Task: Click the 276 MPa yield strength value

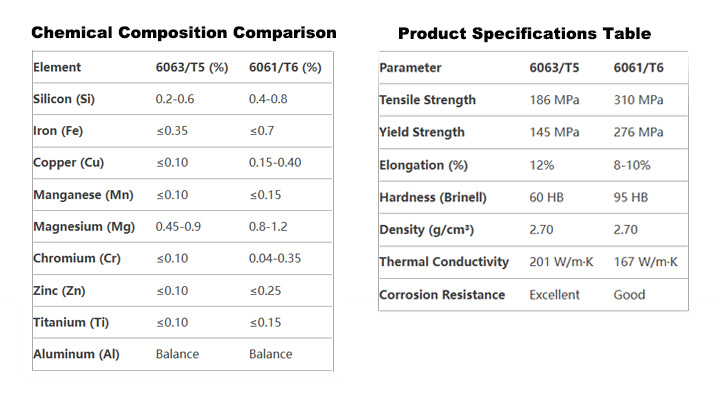Action: click(638, 133)
